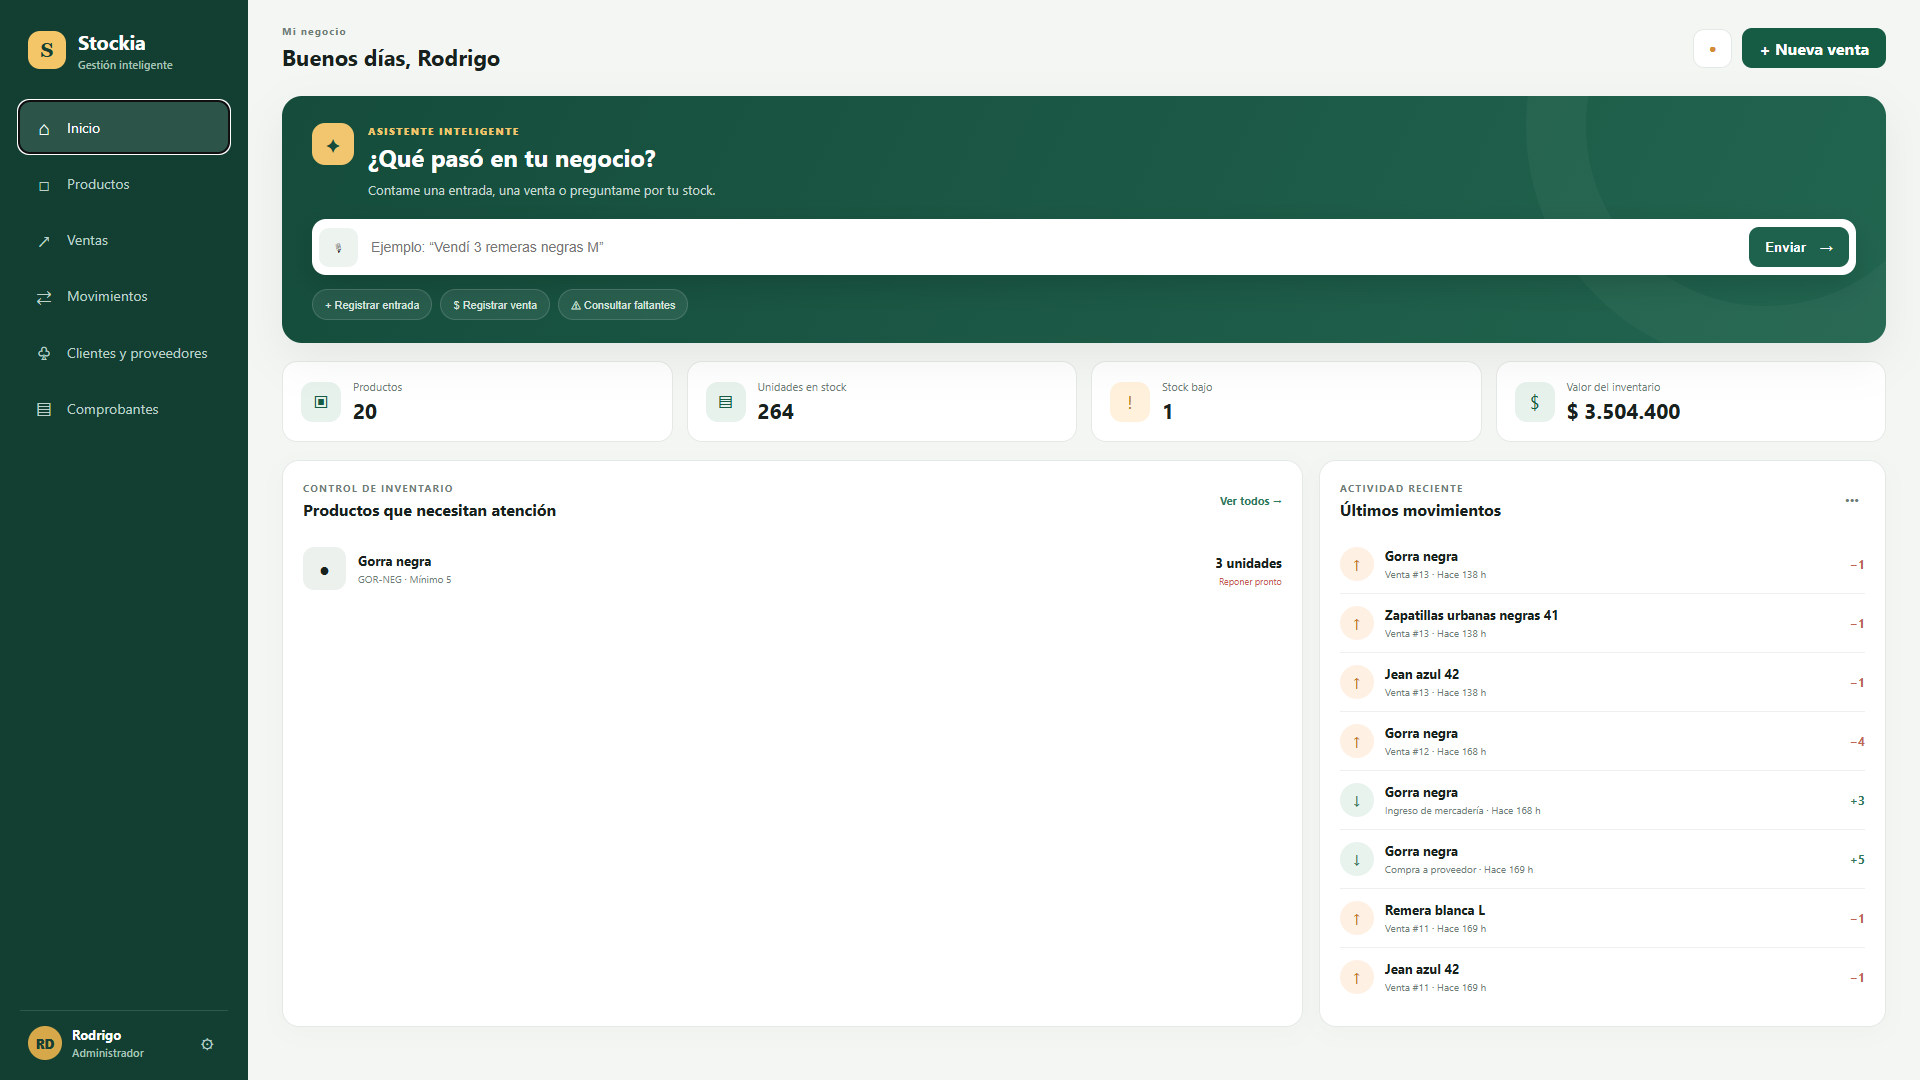
Task: Open the Inicio menu item
Action: (124, 128)
